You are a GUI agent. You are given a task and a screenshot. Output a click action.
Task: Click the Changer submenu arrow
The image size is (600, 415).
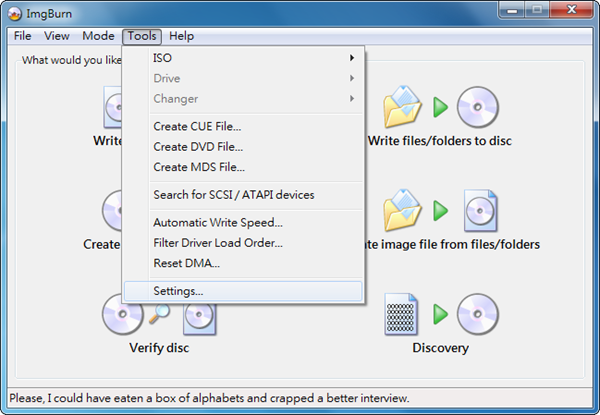352,99
